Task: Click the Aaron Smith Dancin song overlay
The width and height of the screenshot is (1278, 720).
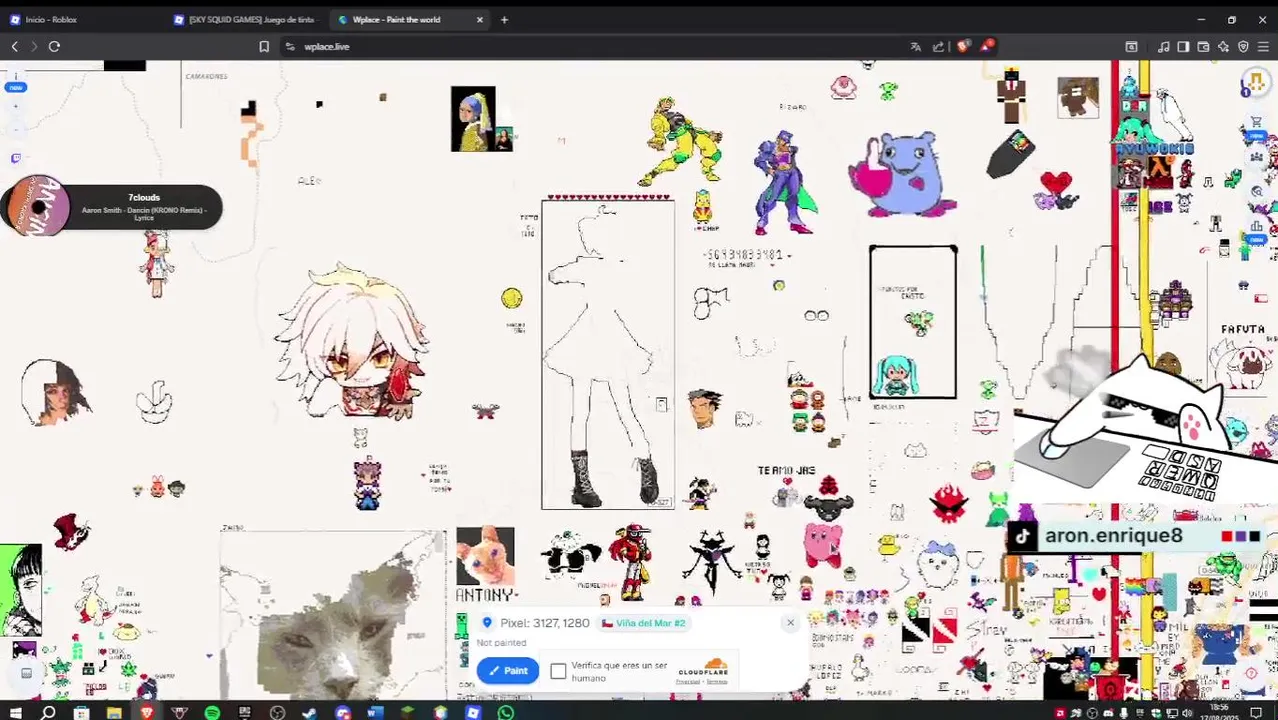Action: (x=112, y=207)
